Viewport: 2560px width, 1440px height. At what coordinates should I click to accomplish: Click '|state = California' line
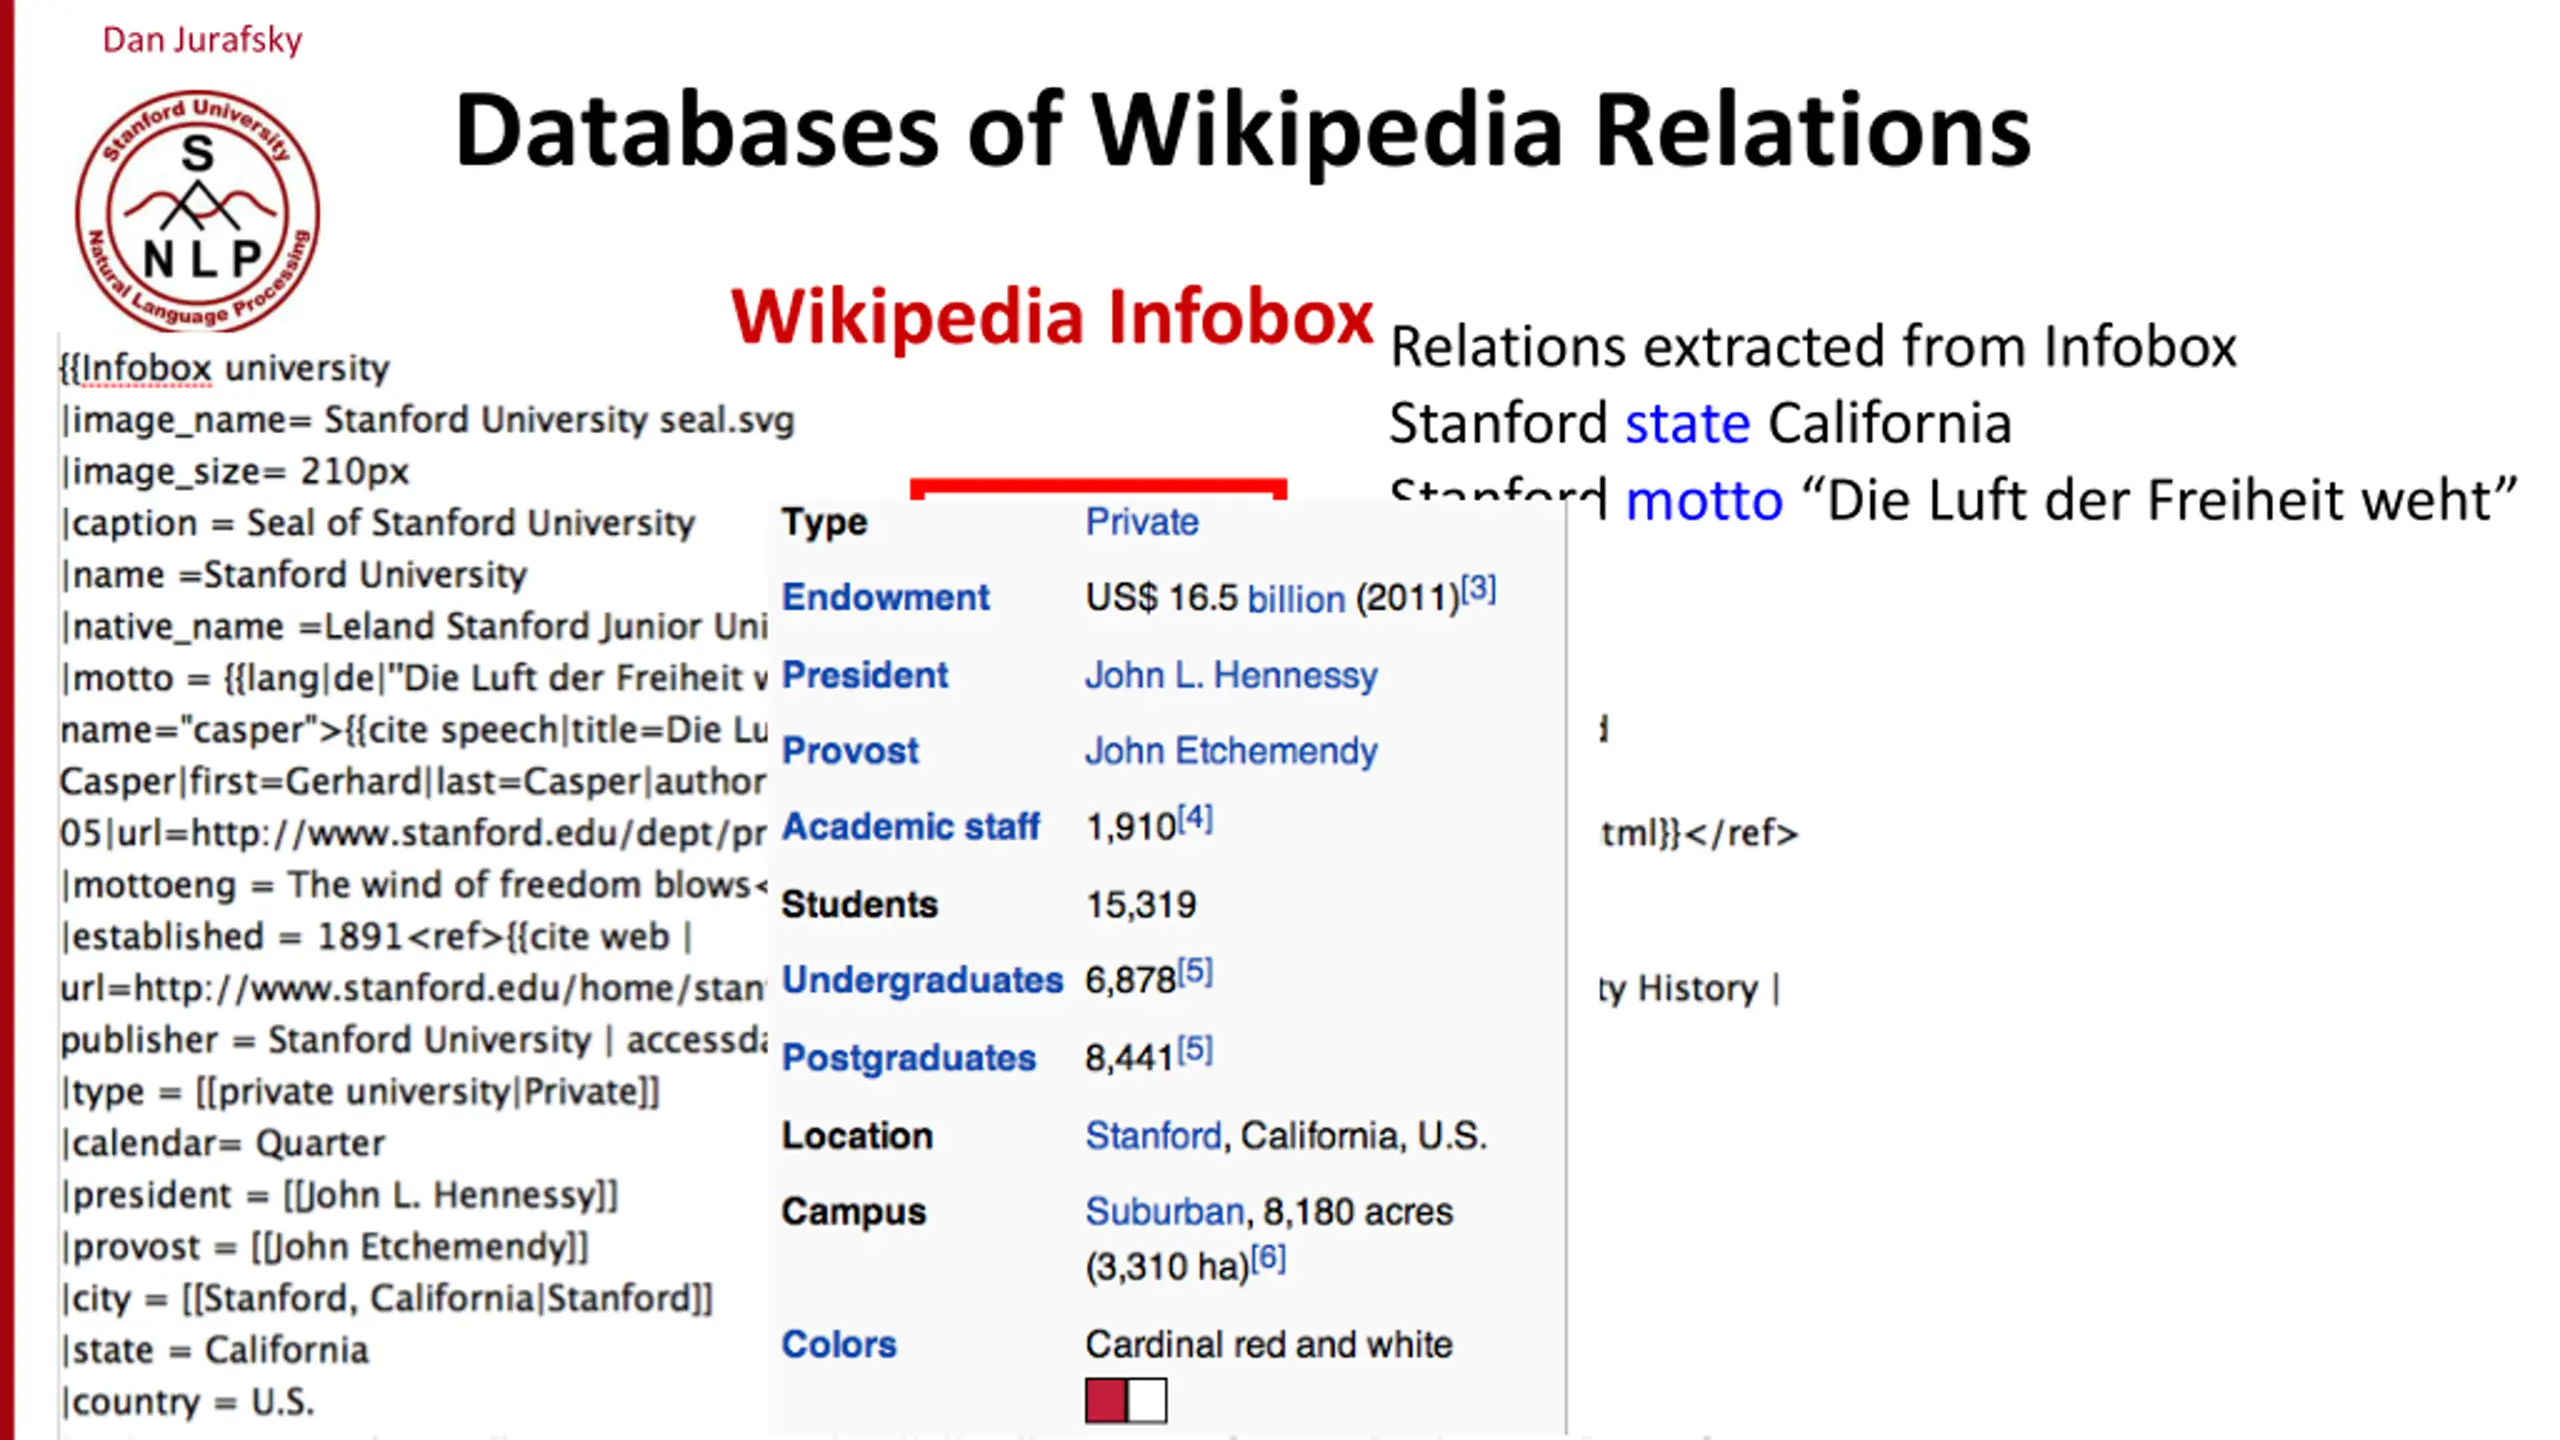pyautogui.click(x=214, y=1350)
